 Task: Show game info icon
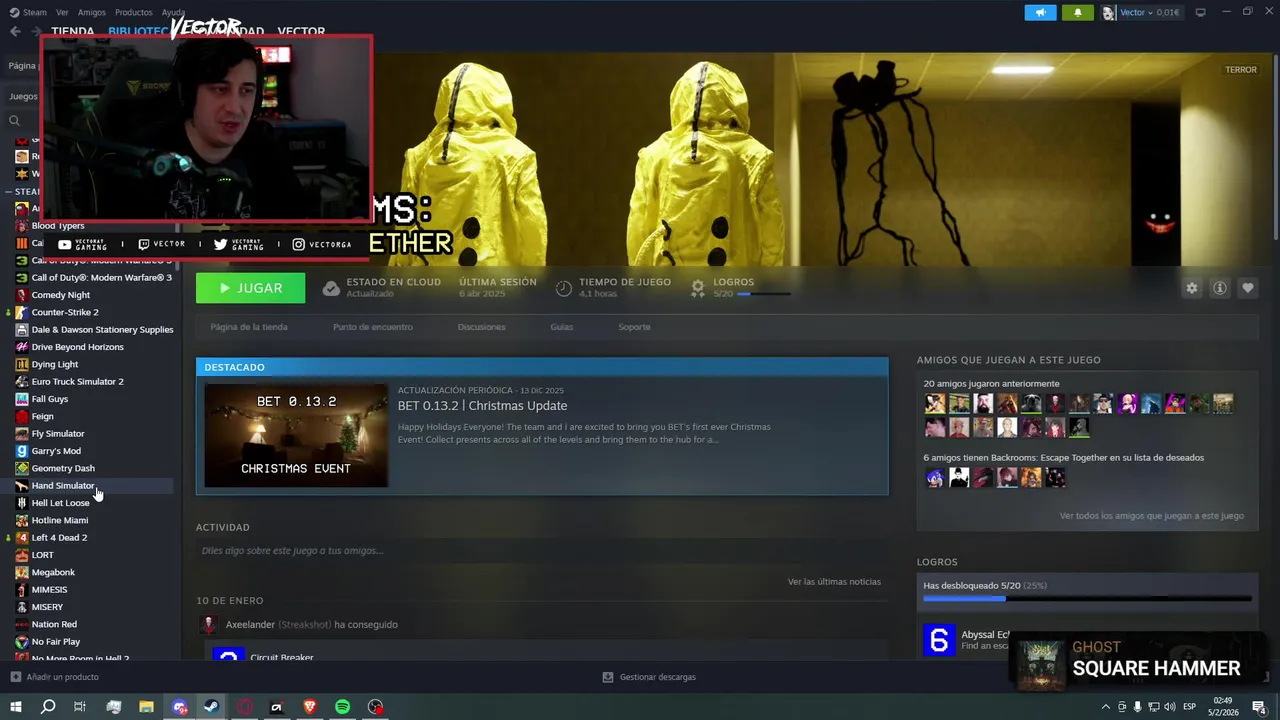tap(1219, 288)
